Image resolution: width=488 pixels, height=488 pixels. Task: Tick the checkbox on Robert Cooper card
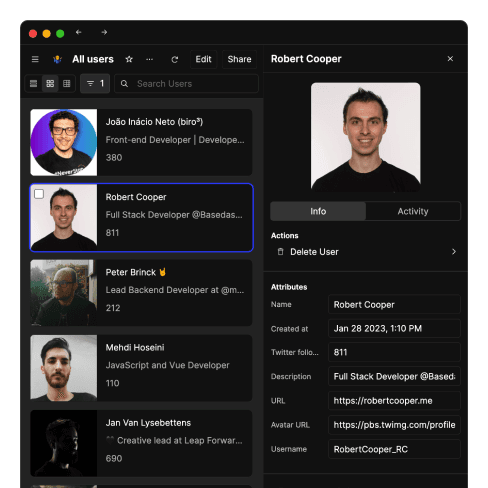coord(39,194)
